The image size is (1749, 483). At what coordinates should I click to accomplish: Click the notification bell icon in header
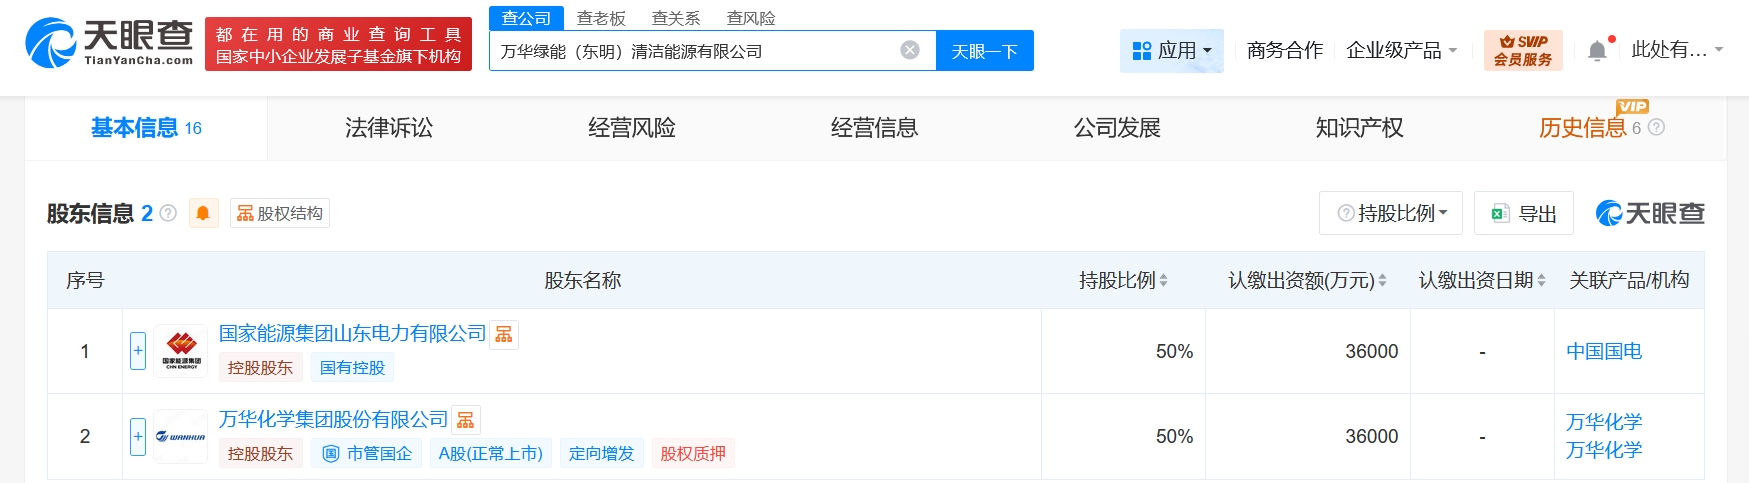pyautogui.click(x=1597, y=51)
